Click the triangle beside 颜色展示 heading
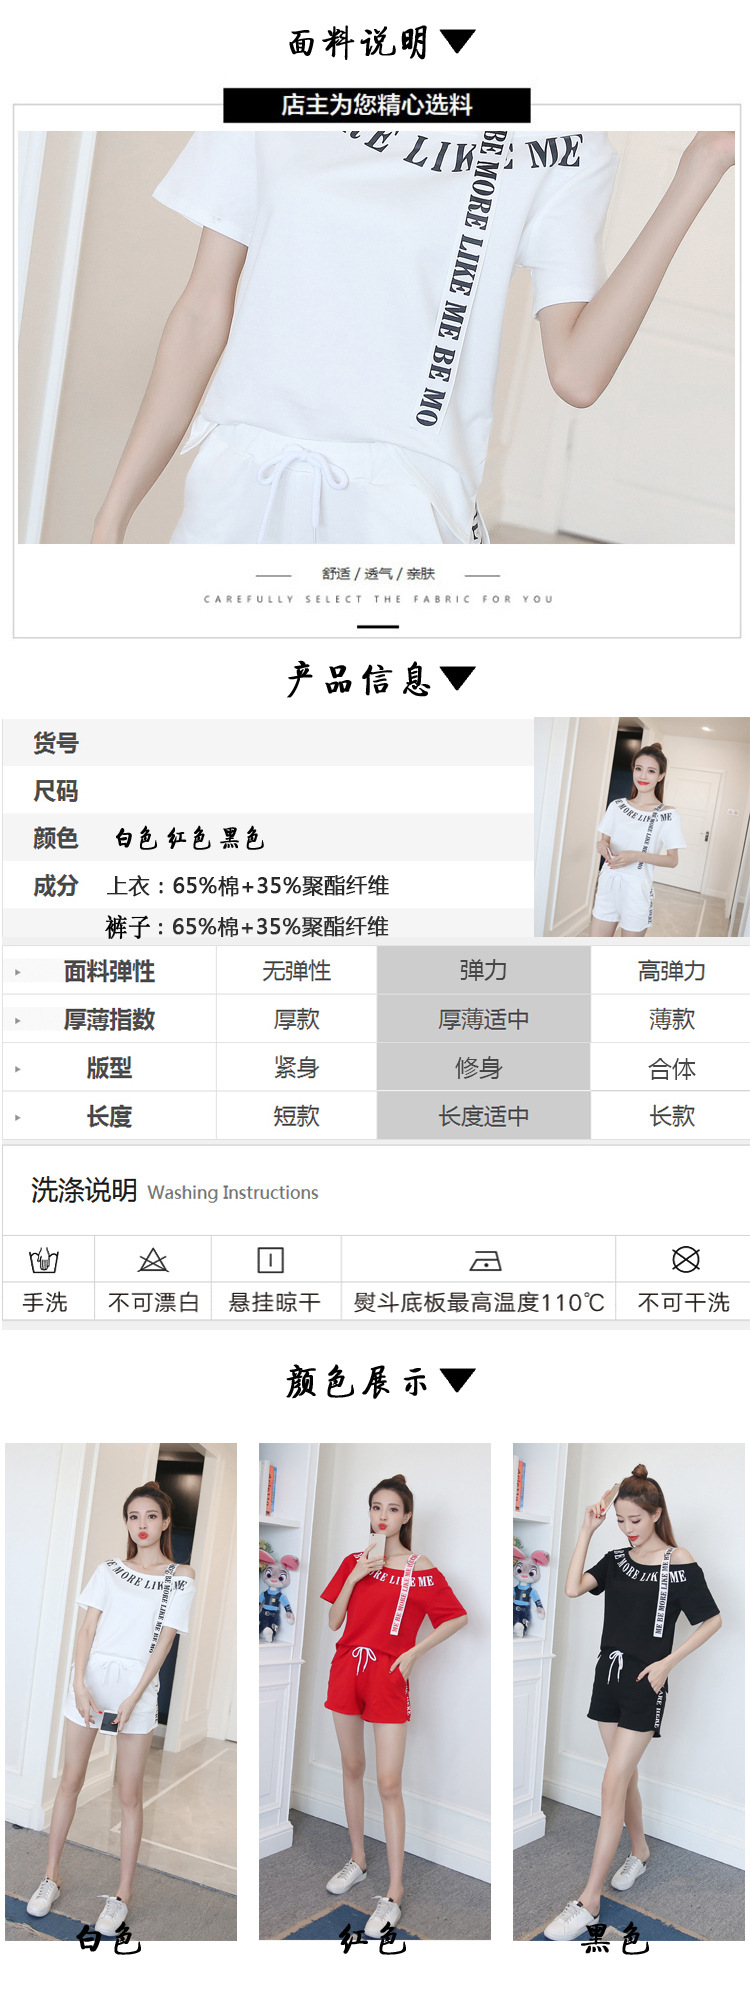Viewport: 750px width, 2013px height. [x=458, y=1381]
